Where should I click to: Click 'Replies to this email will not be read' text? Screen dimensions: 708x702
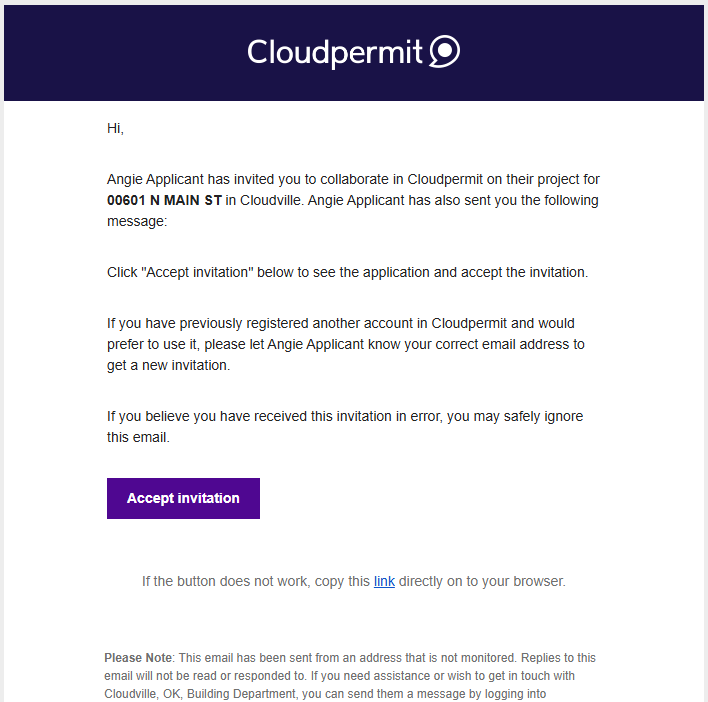coord(350,667)
